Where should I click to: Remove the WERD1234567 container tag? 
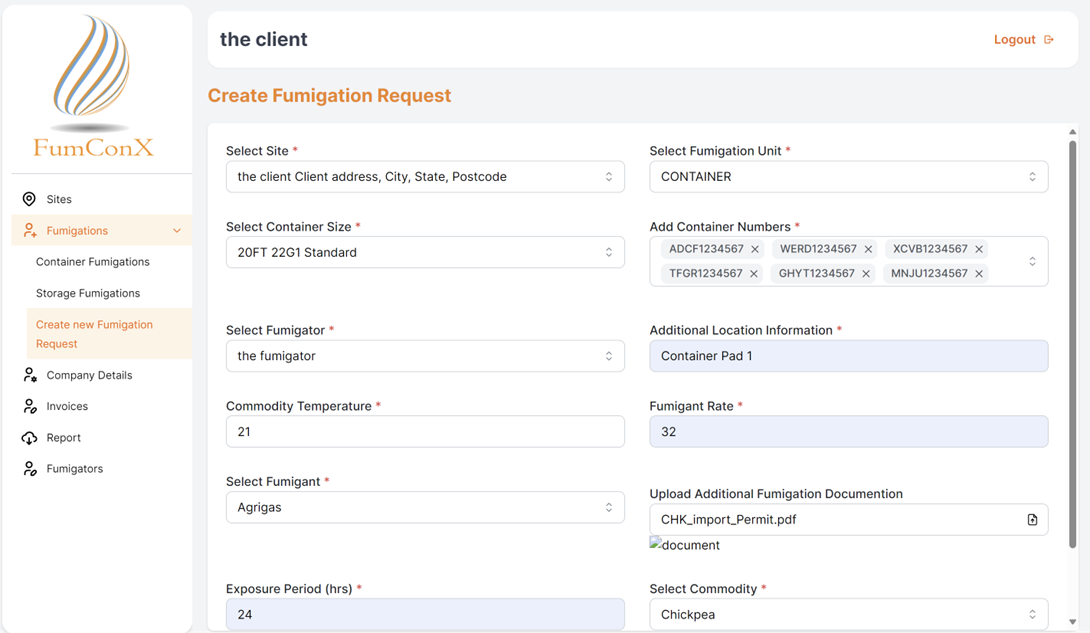868,249
